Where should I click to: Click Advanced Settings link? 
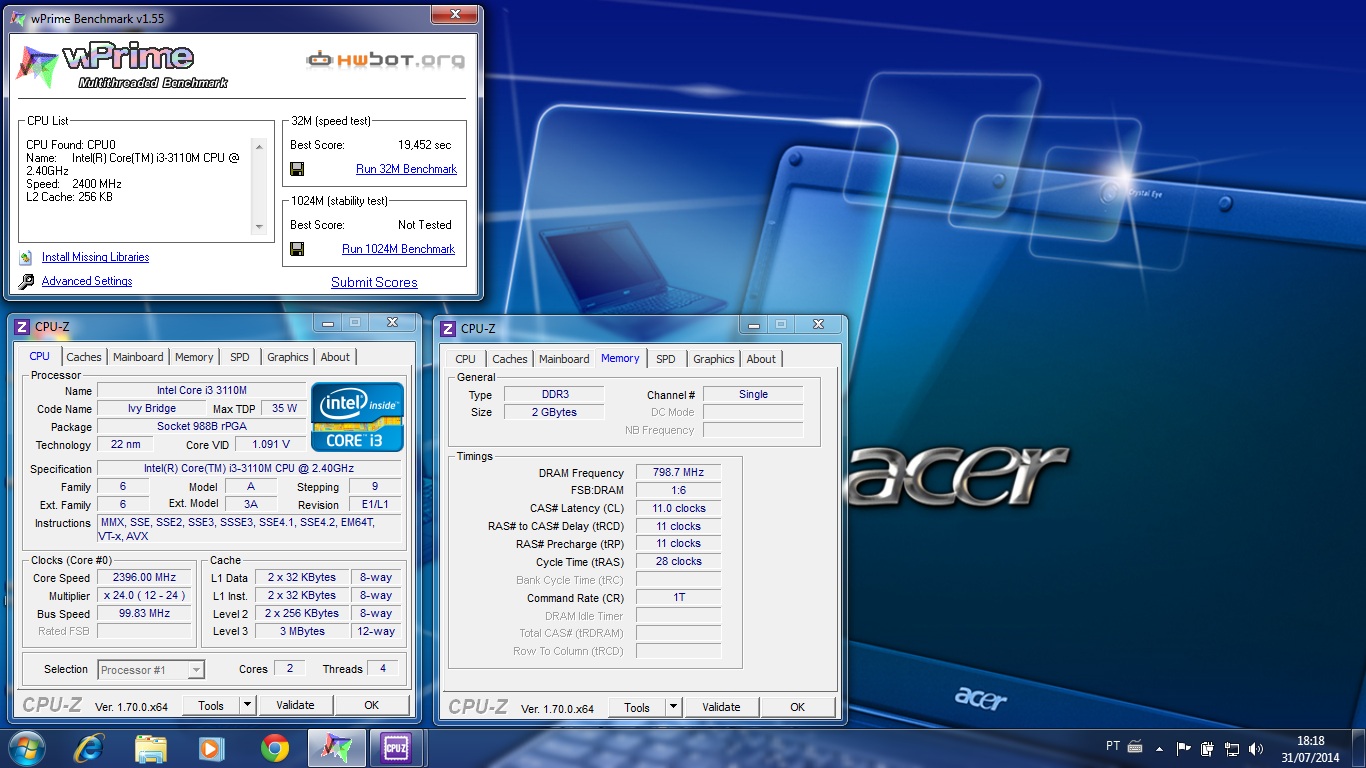(87, 281)
